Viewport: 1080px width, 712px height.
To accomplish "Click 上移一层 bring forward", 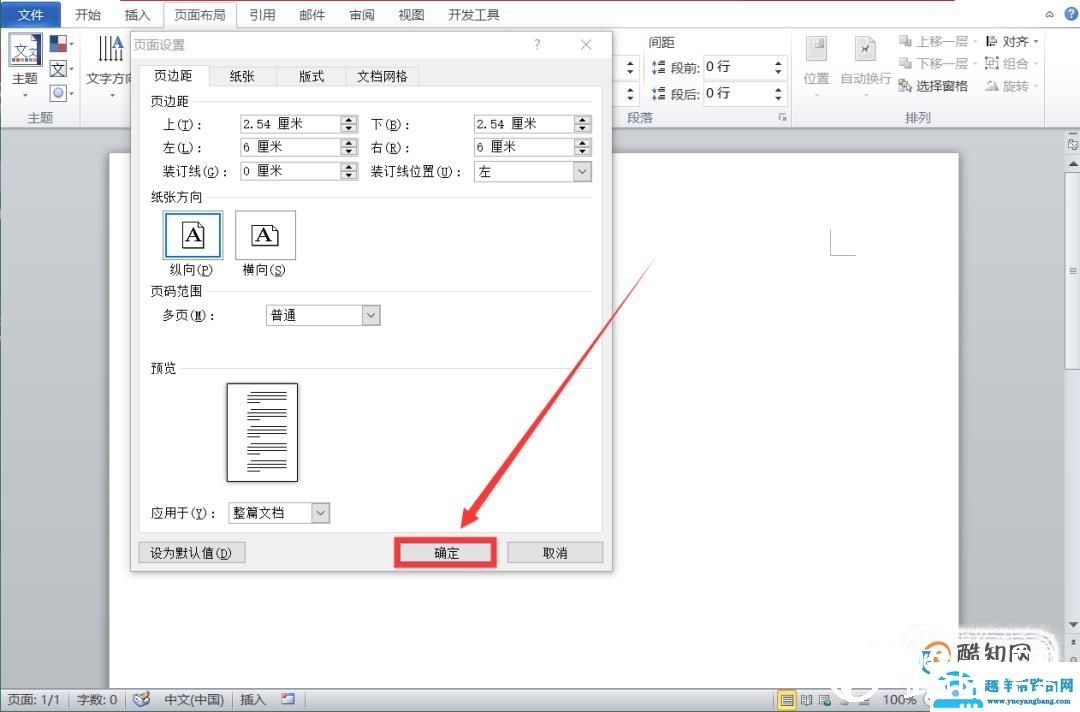I will coord(938,41).
